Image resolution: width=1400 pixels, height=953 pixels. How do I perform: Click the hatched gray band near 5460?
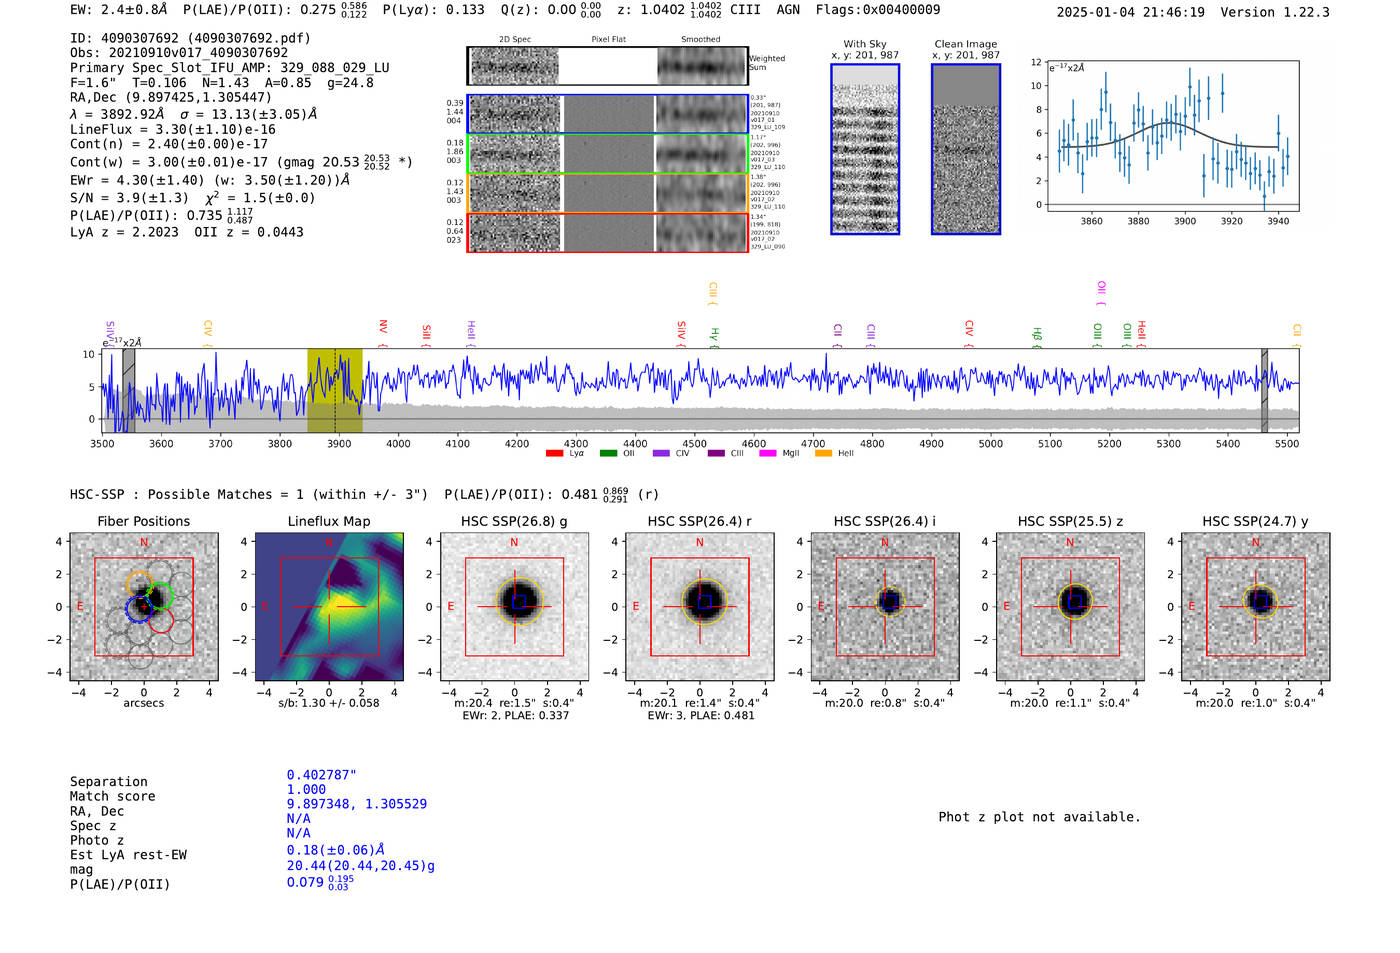pyautogui.click(x=1264, y=391)
